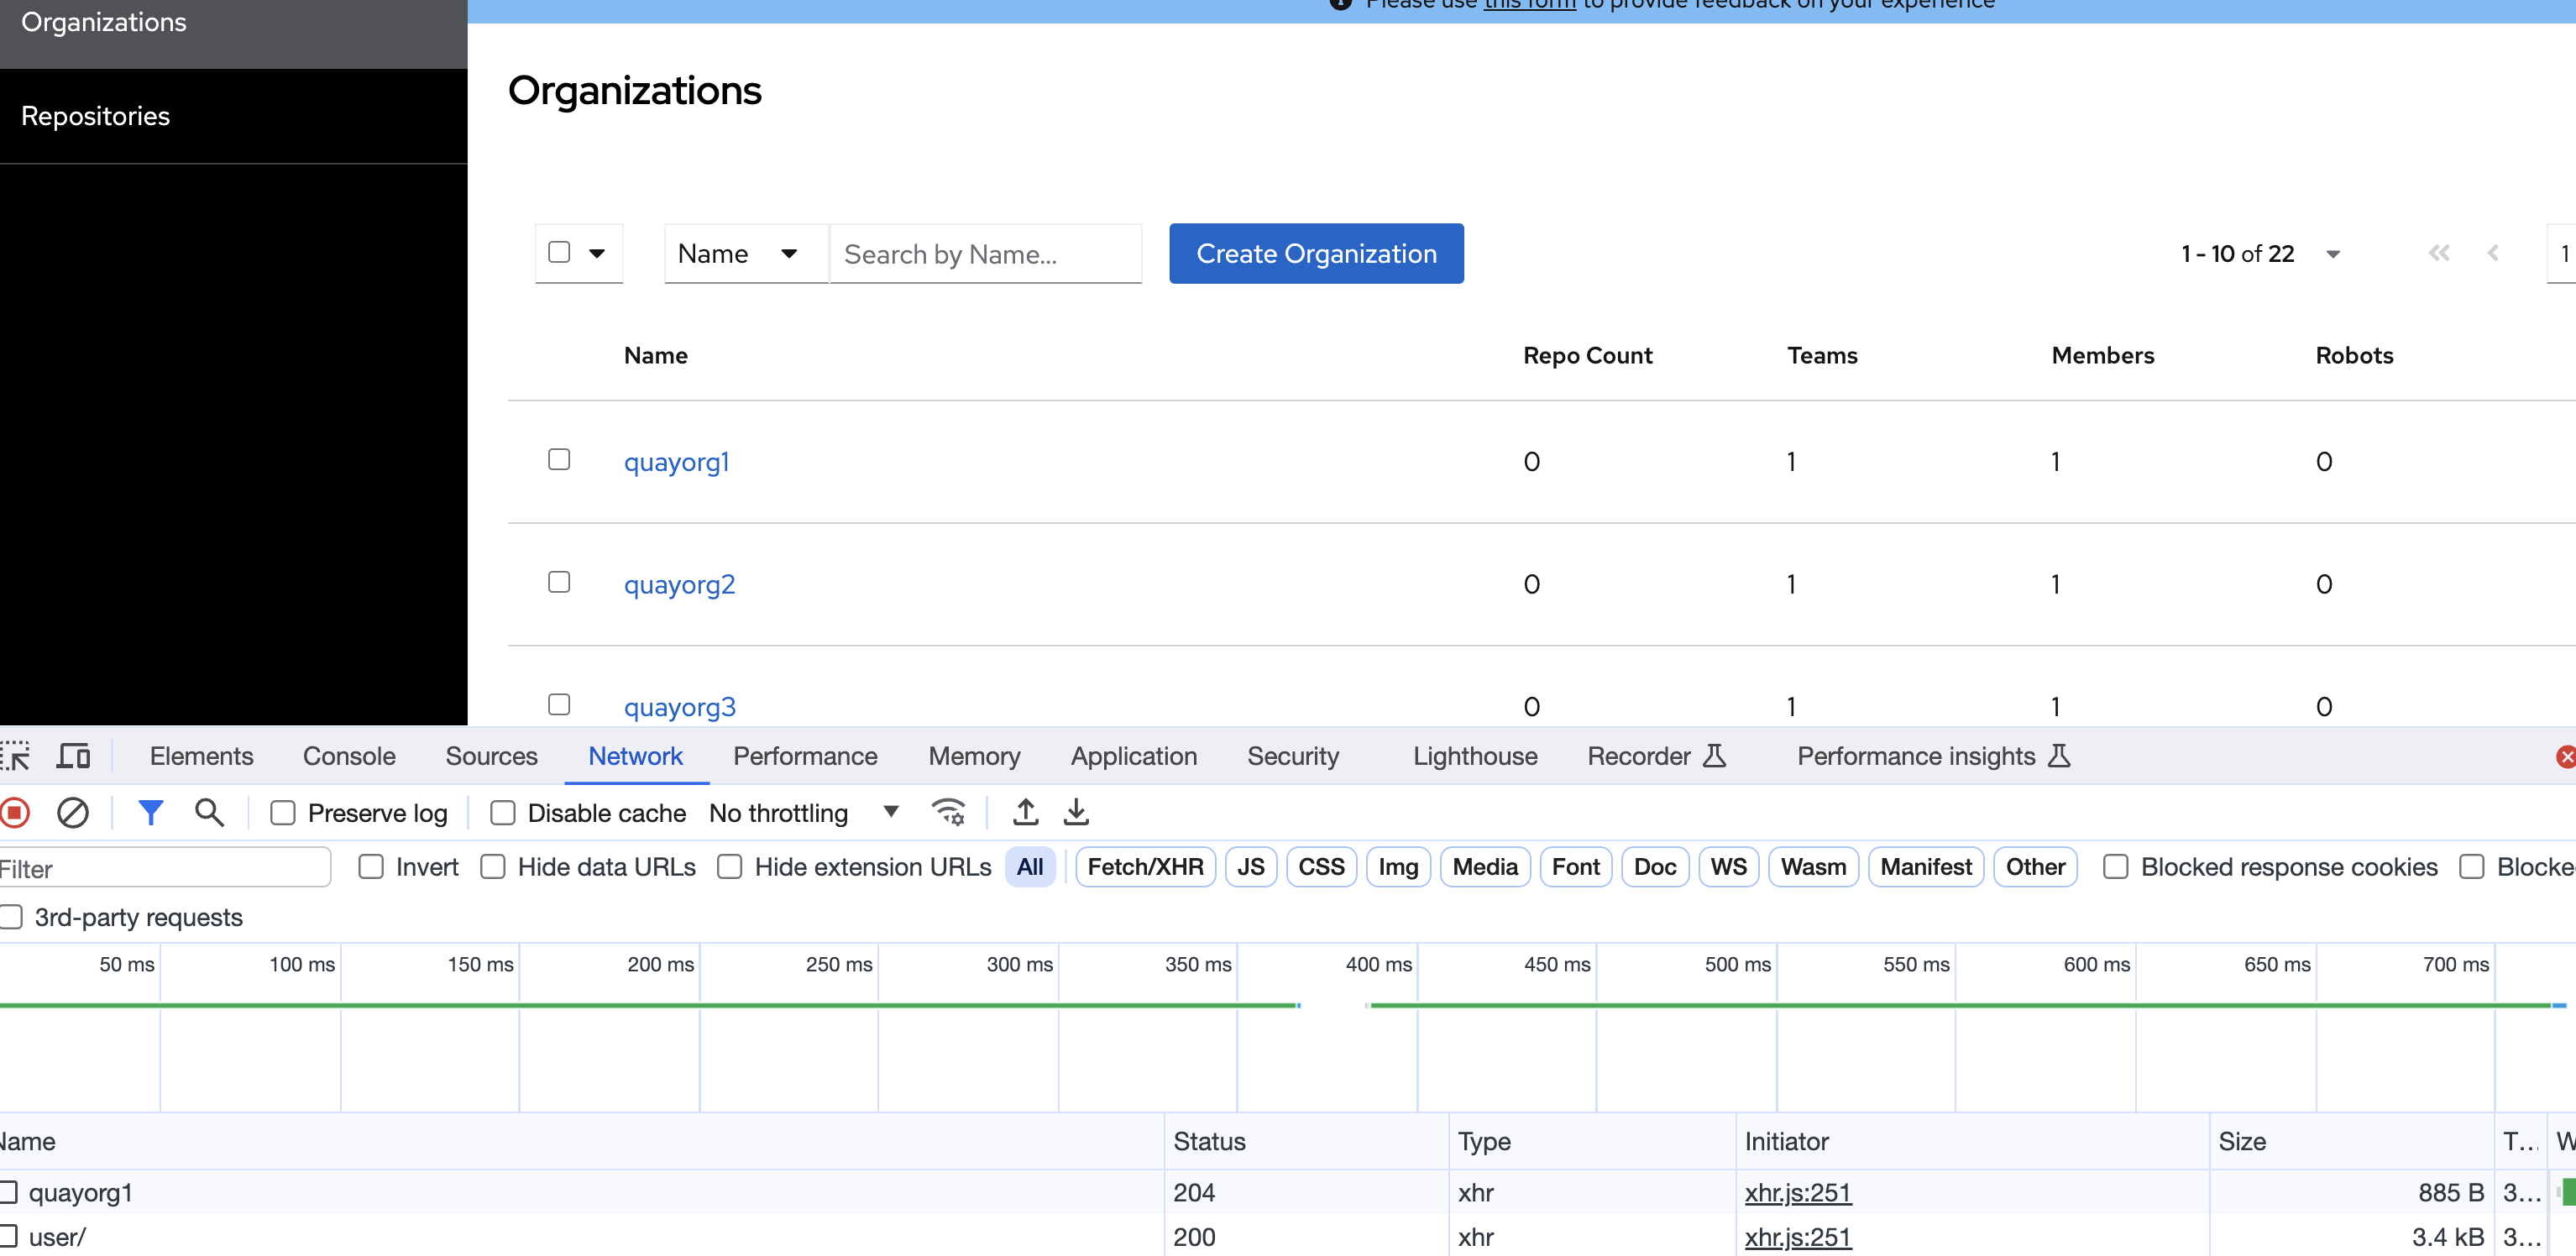The image size is (2576, 1256).
Task: Open the Repositories sidebar item
Action: click(96, 116)
